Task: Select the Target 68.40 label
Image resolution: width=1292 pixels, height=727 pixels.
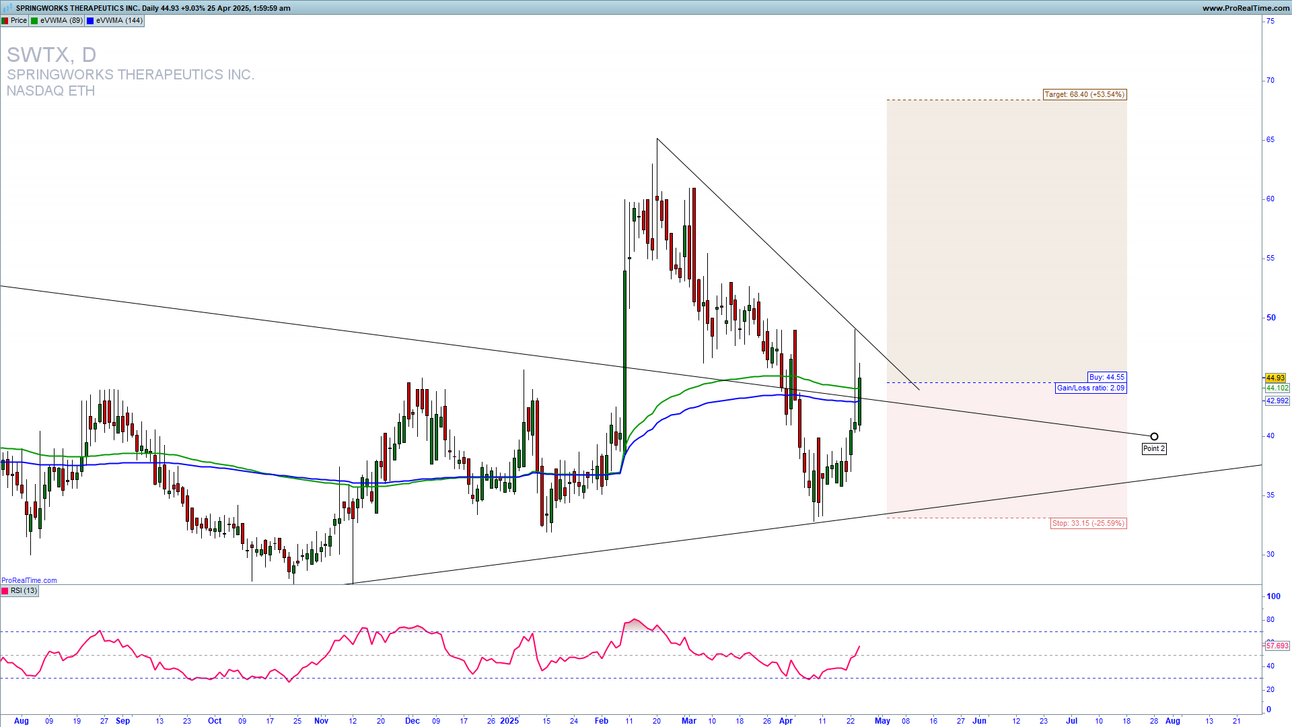Action: (x=1084, y=94)
